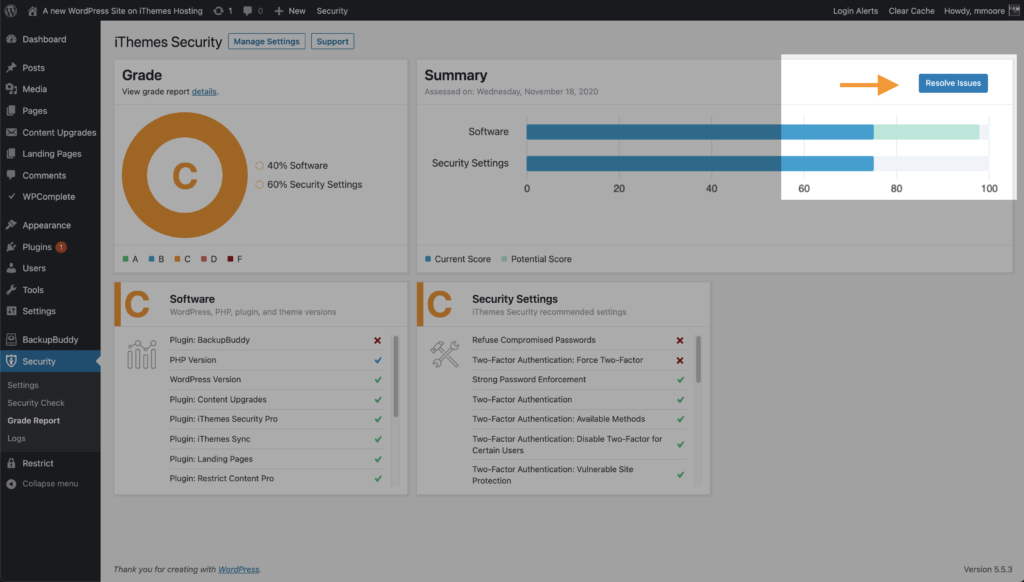
Task: Open the Grade Report submenu item
Action: (33, 421)
